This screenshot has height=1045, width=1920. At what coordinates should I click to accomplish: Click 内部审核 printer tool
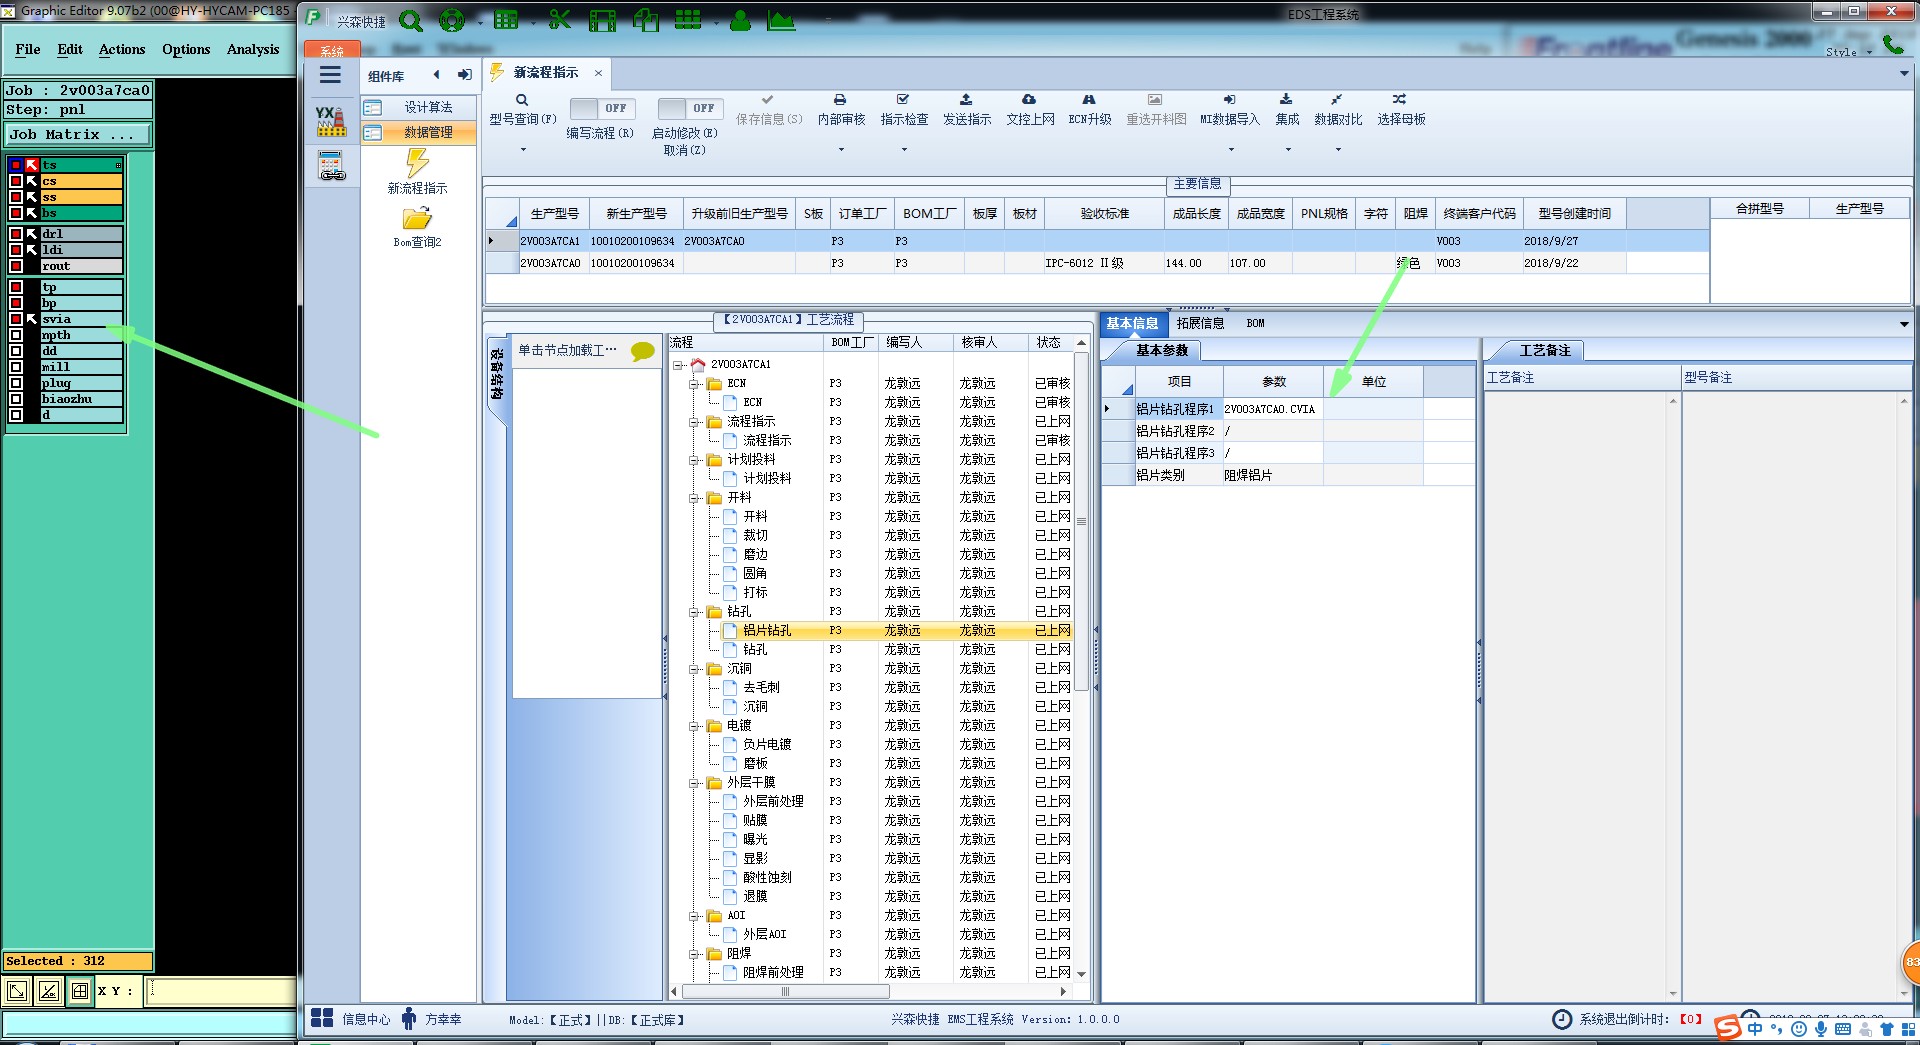coord(841,109)
